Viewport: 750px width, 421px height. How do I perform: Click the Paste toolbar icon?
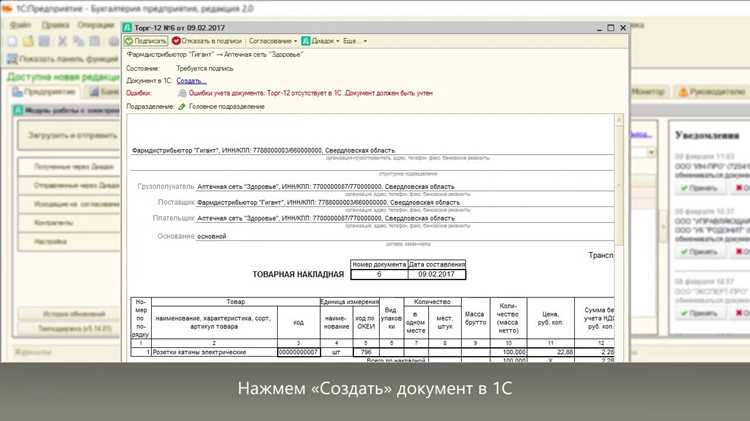(95, 42)
